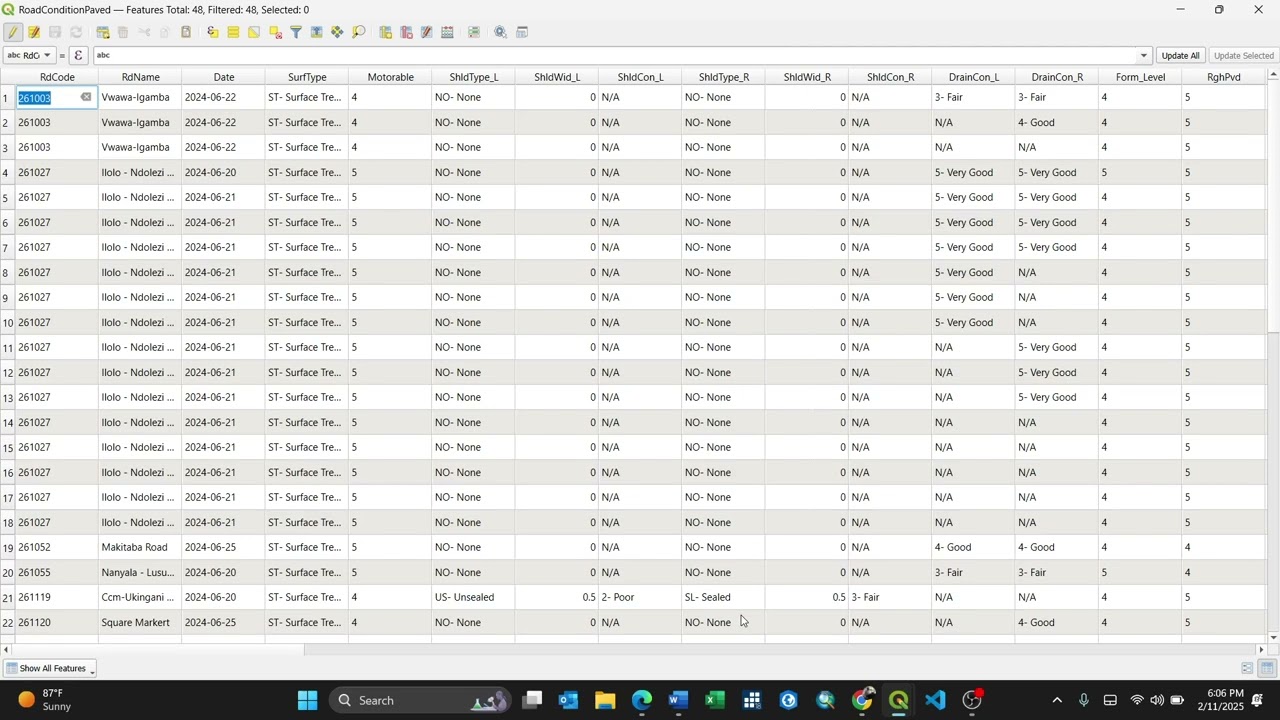Show hidden system tray icons chevron
Image resolution: width=1280 pixels, height=720 pixels.
coord(1057,700)
